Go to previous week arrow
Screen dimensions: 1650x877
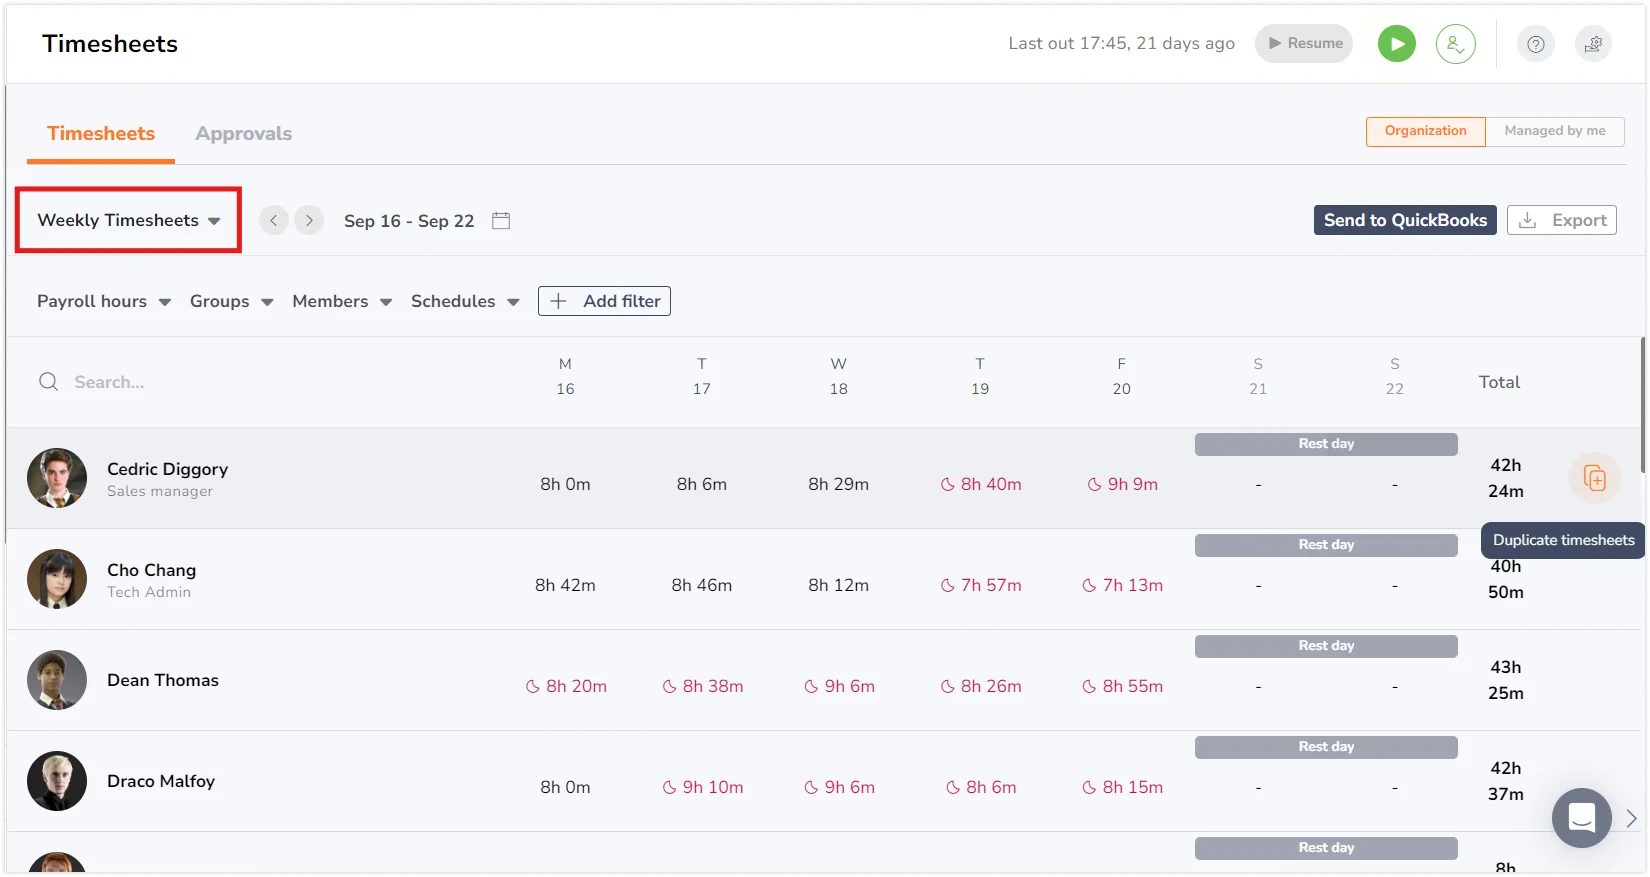coord(274,220)
